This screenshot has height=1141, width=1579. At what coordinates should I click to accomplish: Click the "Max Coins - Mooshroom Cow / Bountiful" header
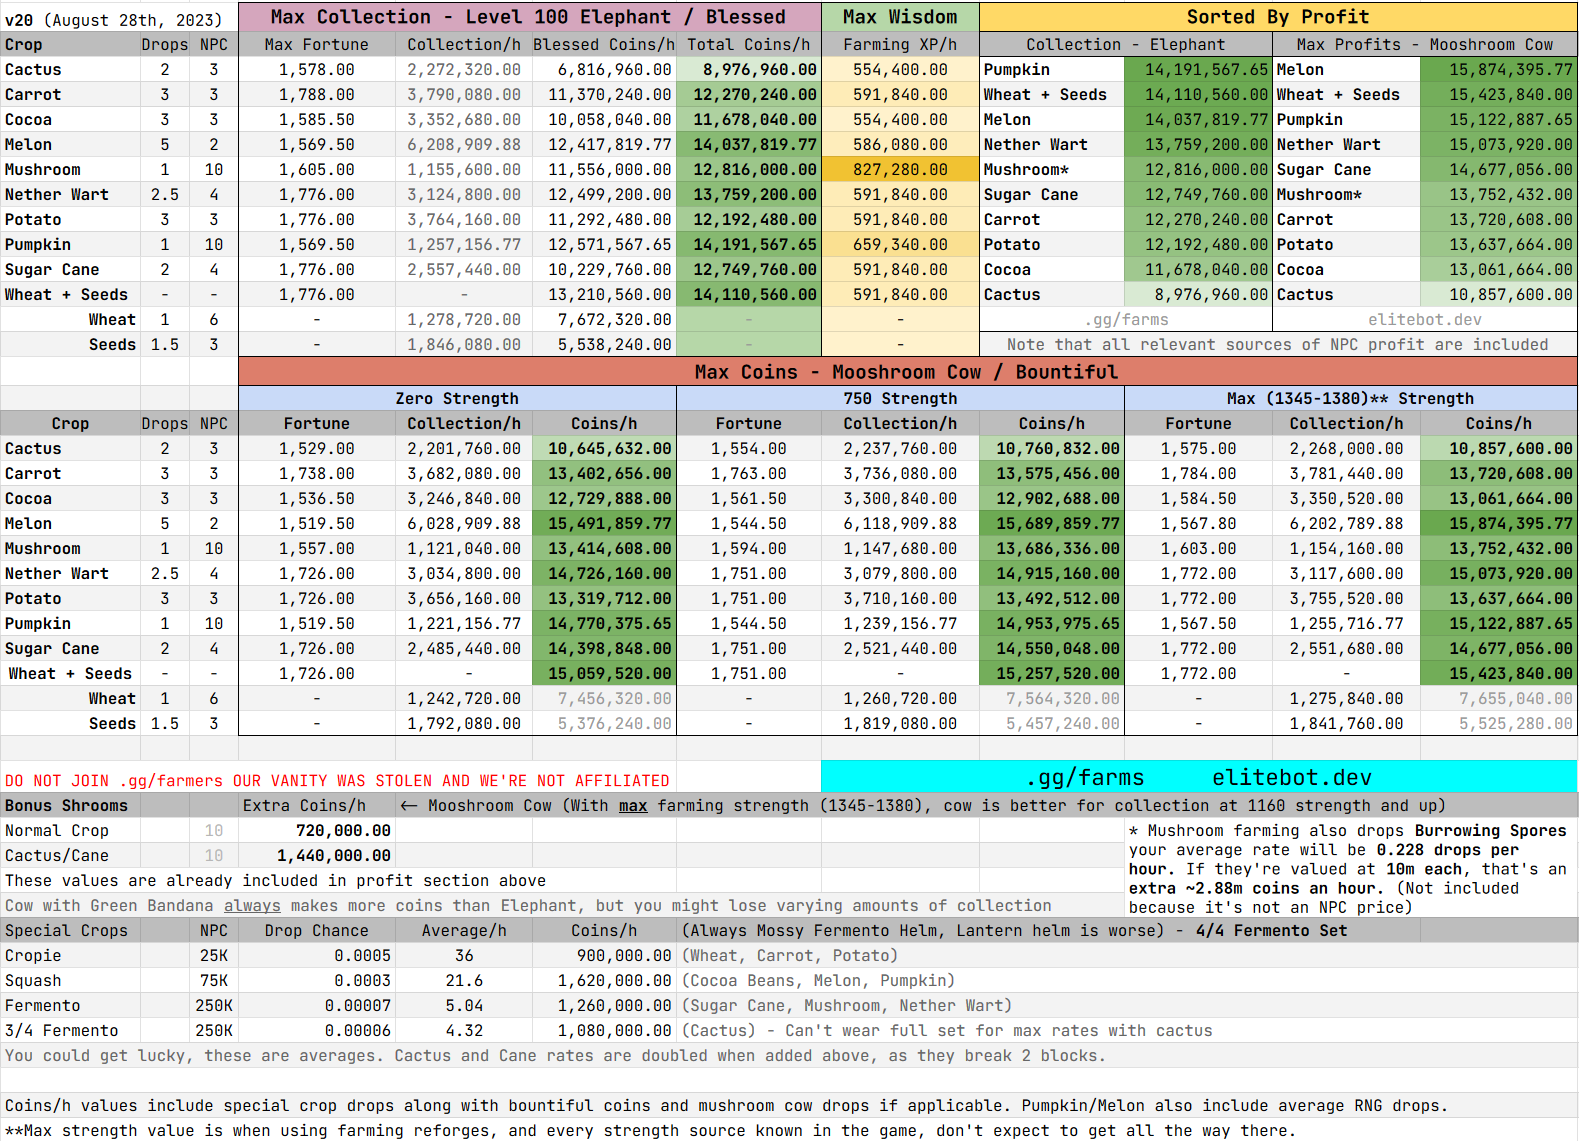[906, 372]
